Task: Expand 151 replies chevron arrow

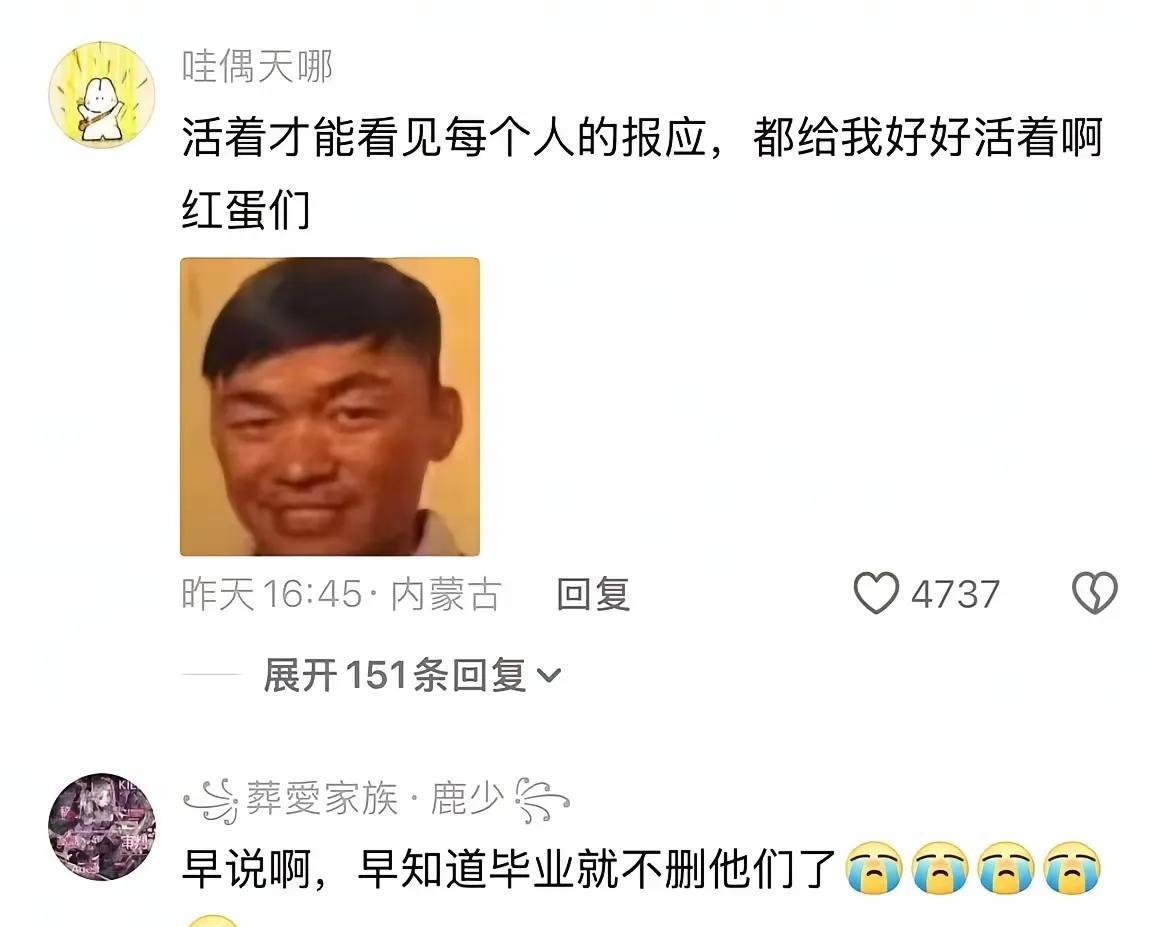Action: tap(548, 676)
